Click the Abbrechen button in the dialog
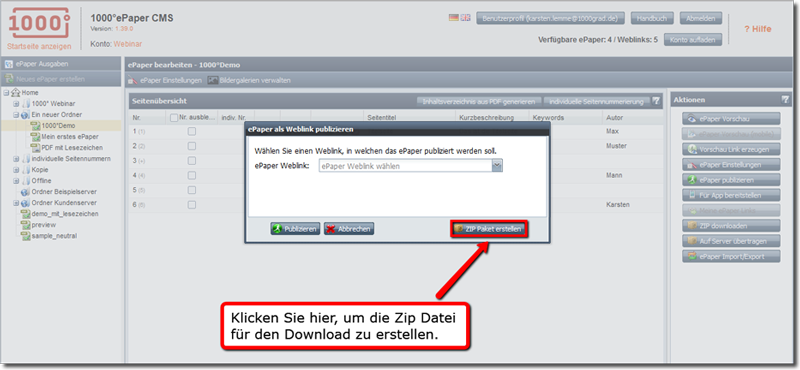The height and width of the screenshot is (370, 800). coord(349,229)
